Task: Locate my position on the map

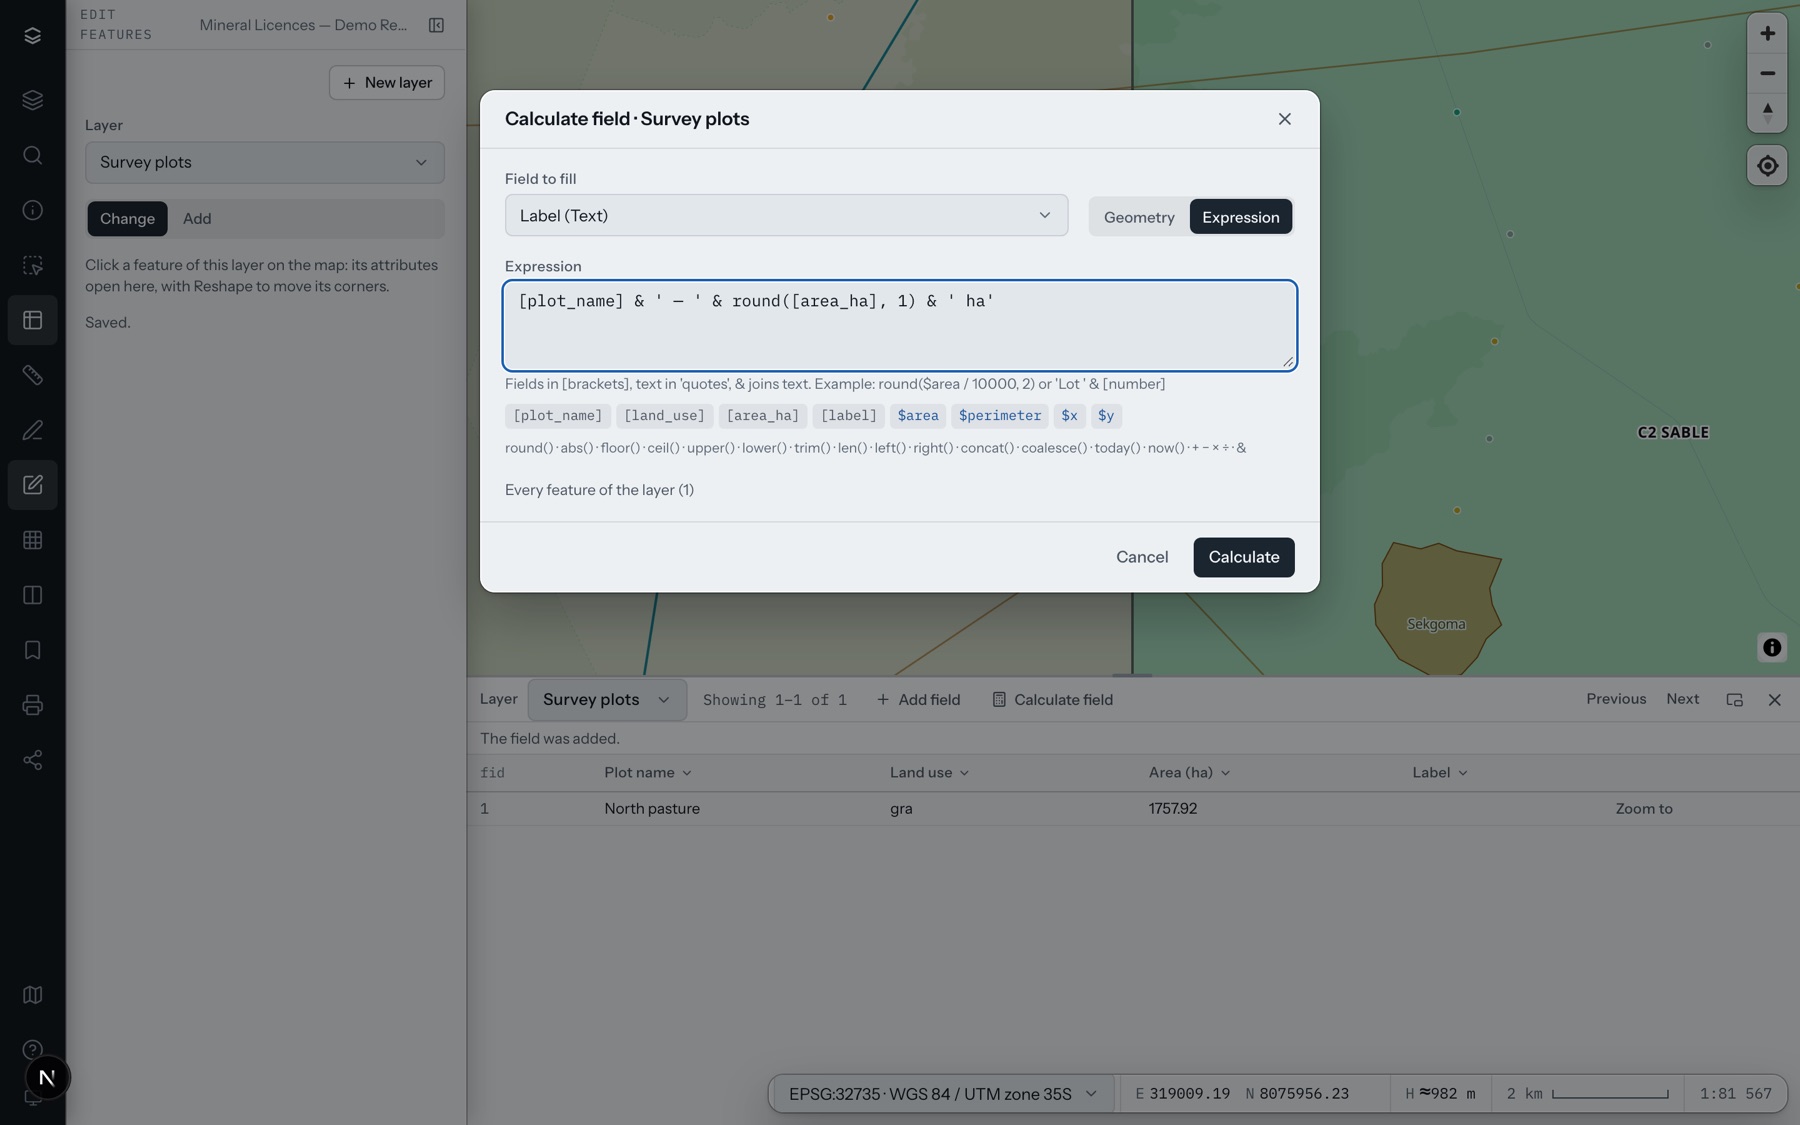Action: pos(1767,166)
